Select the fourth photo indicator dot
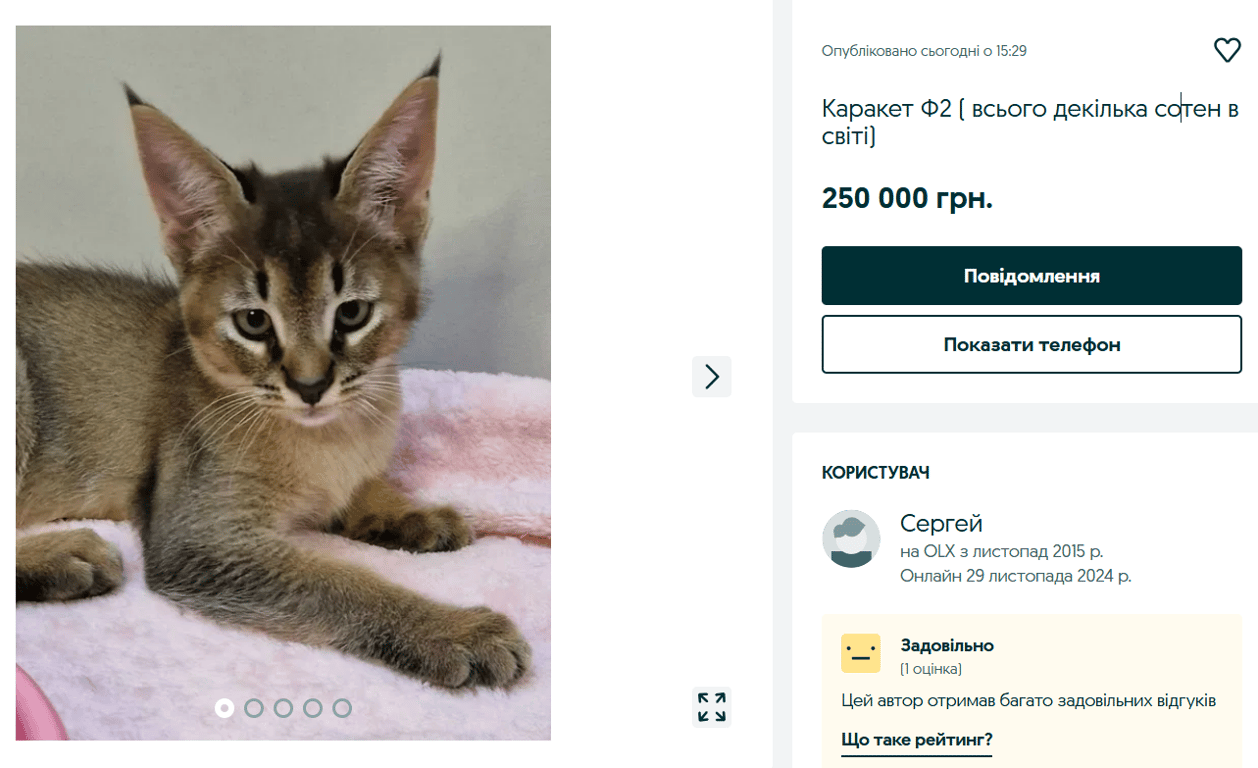Screen dimensions: 1258x768 tap(313, 707)
